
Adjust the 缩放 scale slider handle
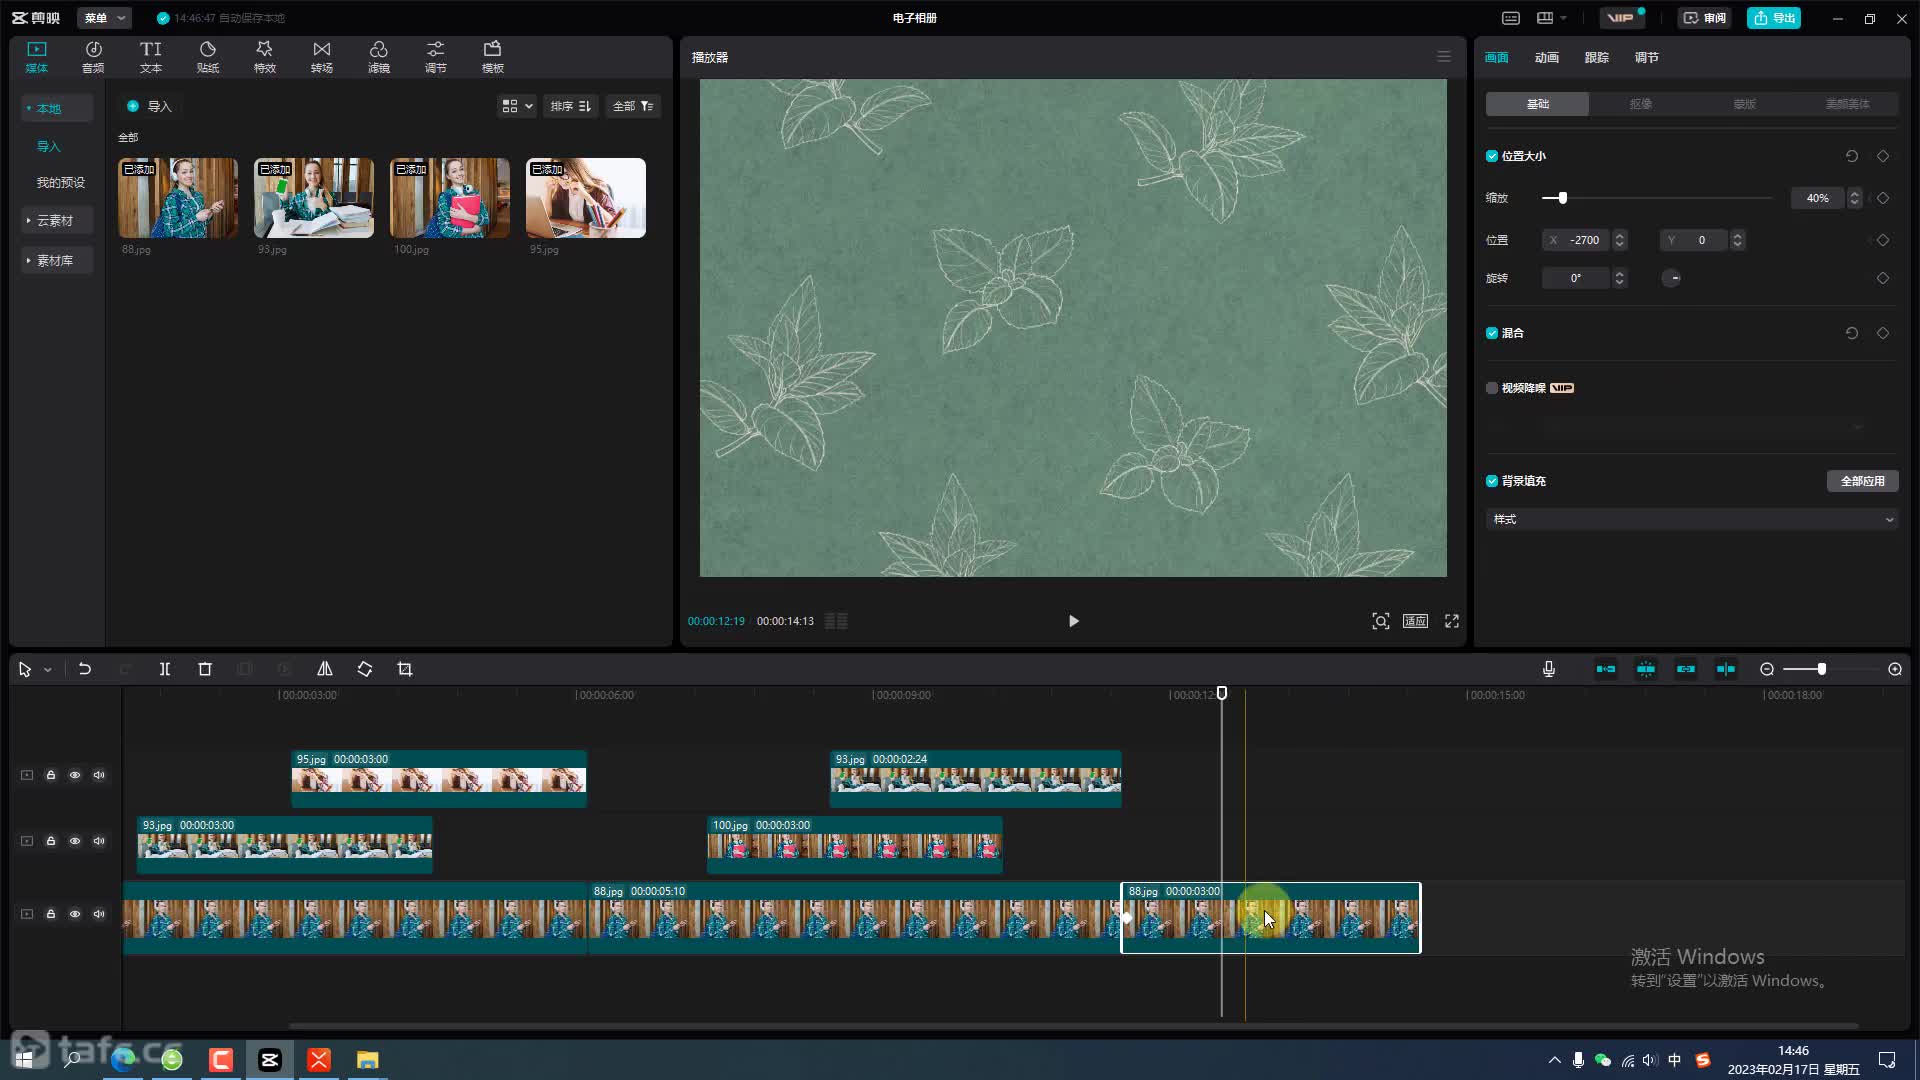pyautogui.click(x=1563, y=198)
